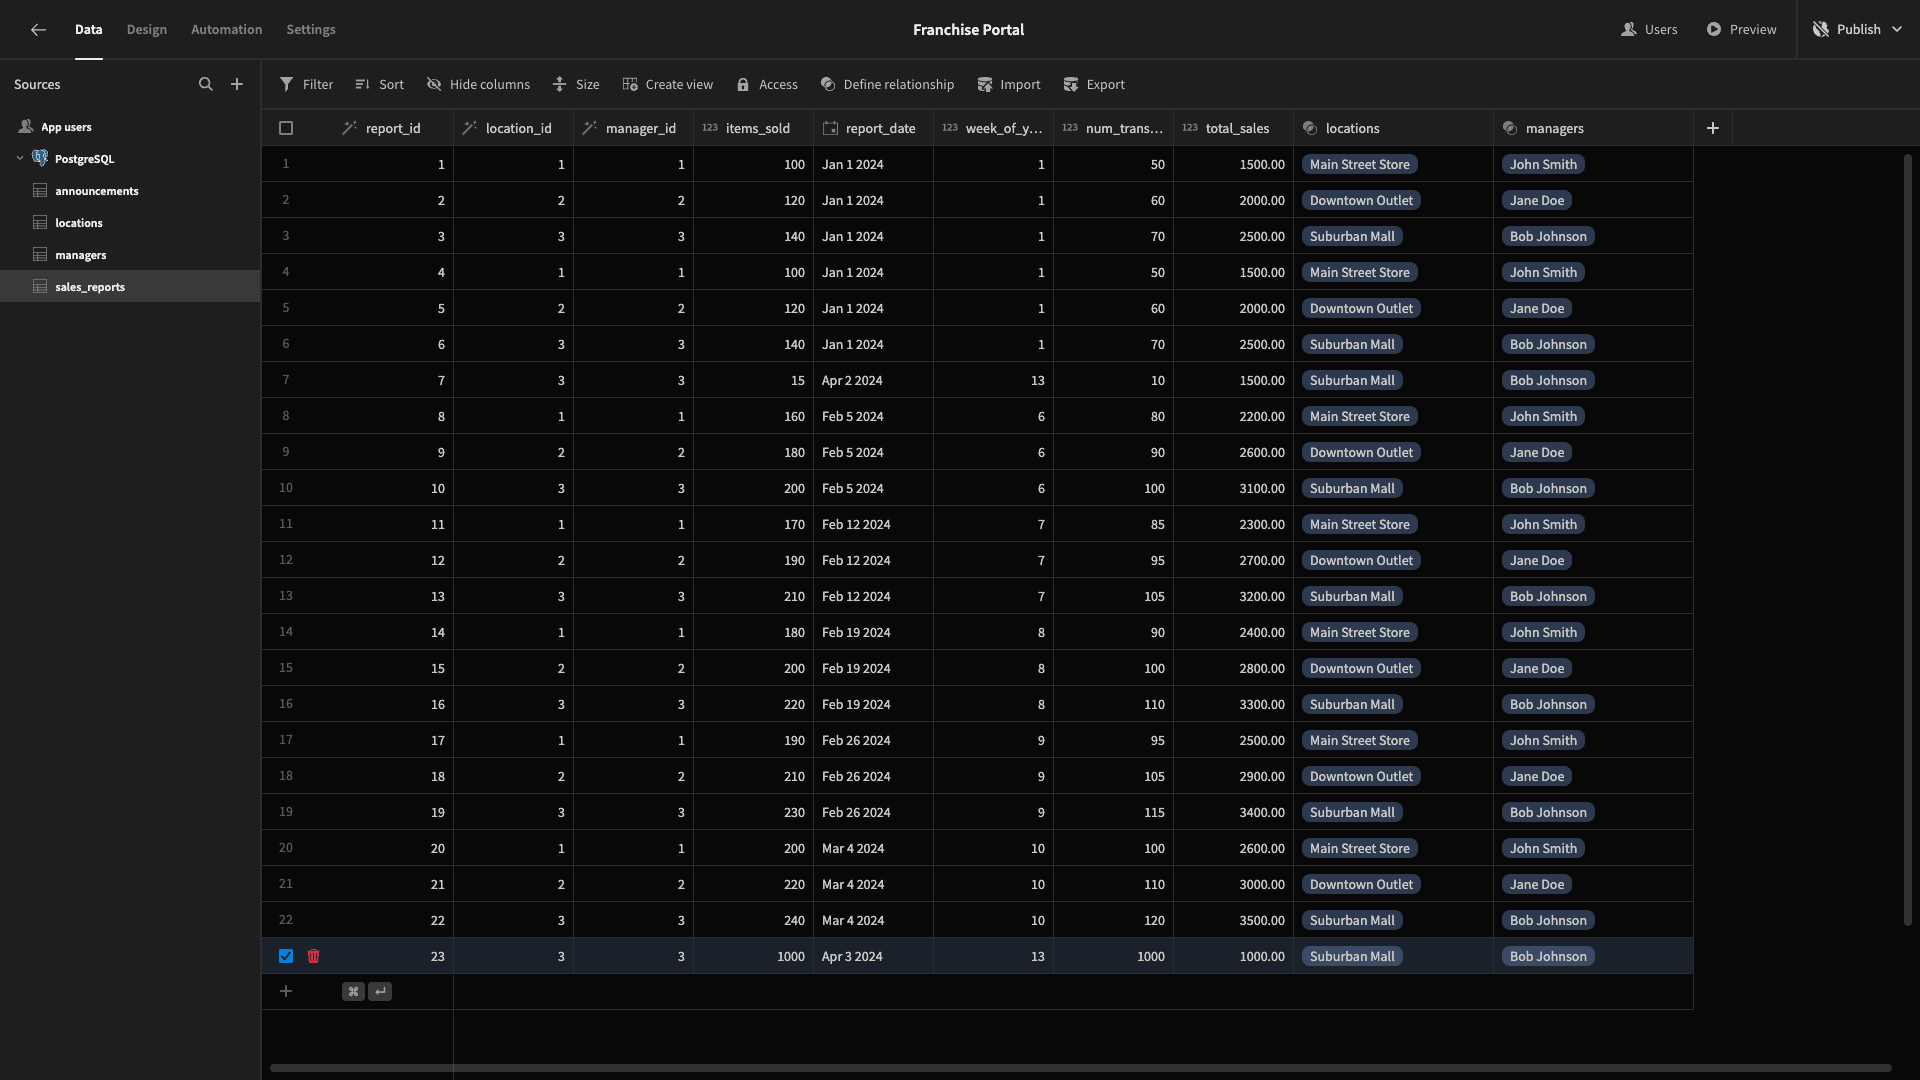Open the report_id column header menu
Screen dimensions: 1920x1080
[x=393, y=128]
